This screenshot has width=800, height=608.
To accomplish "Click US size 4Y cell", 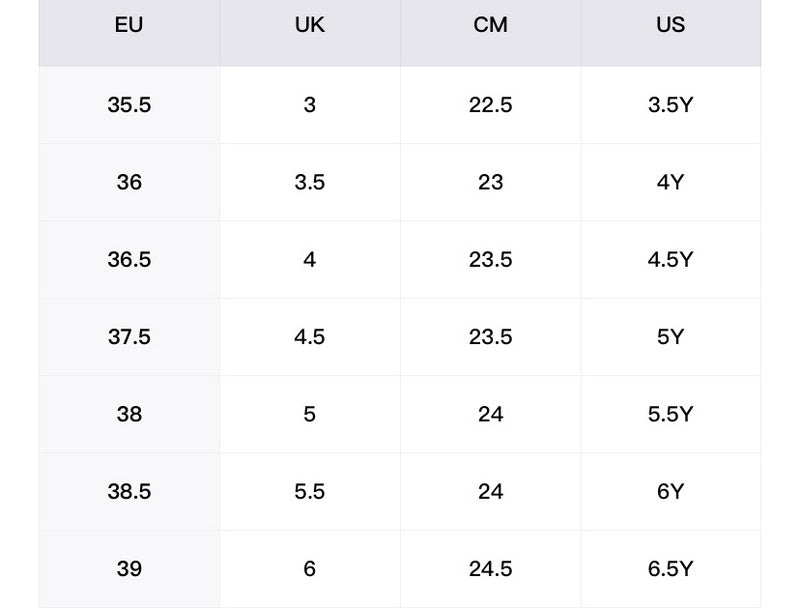I will (x=670, y=182).
